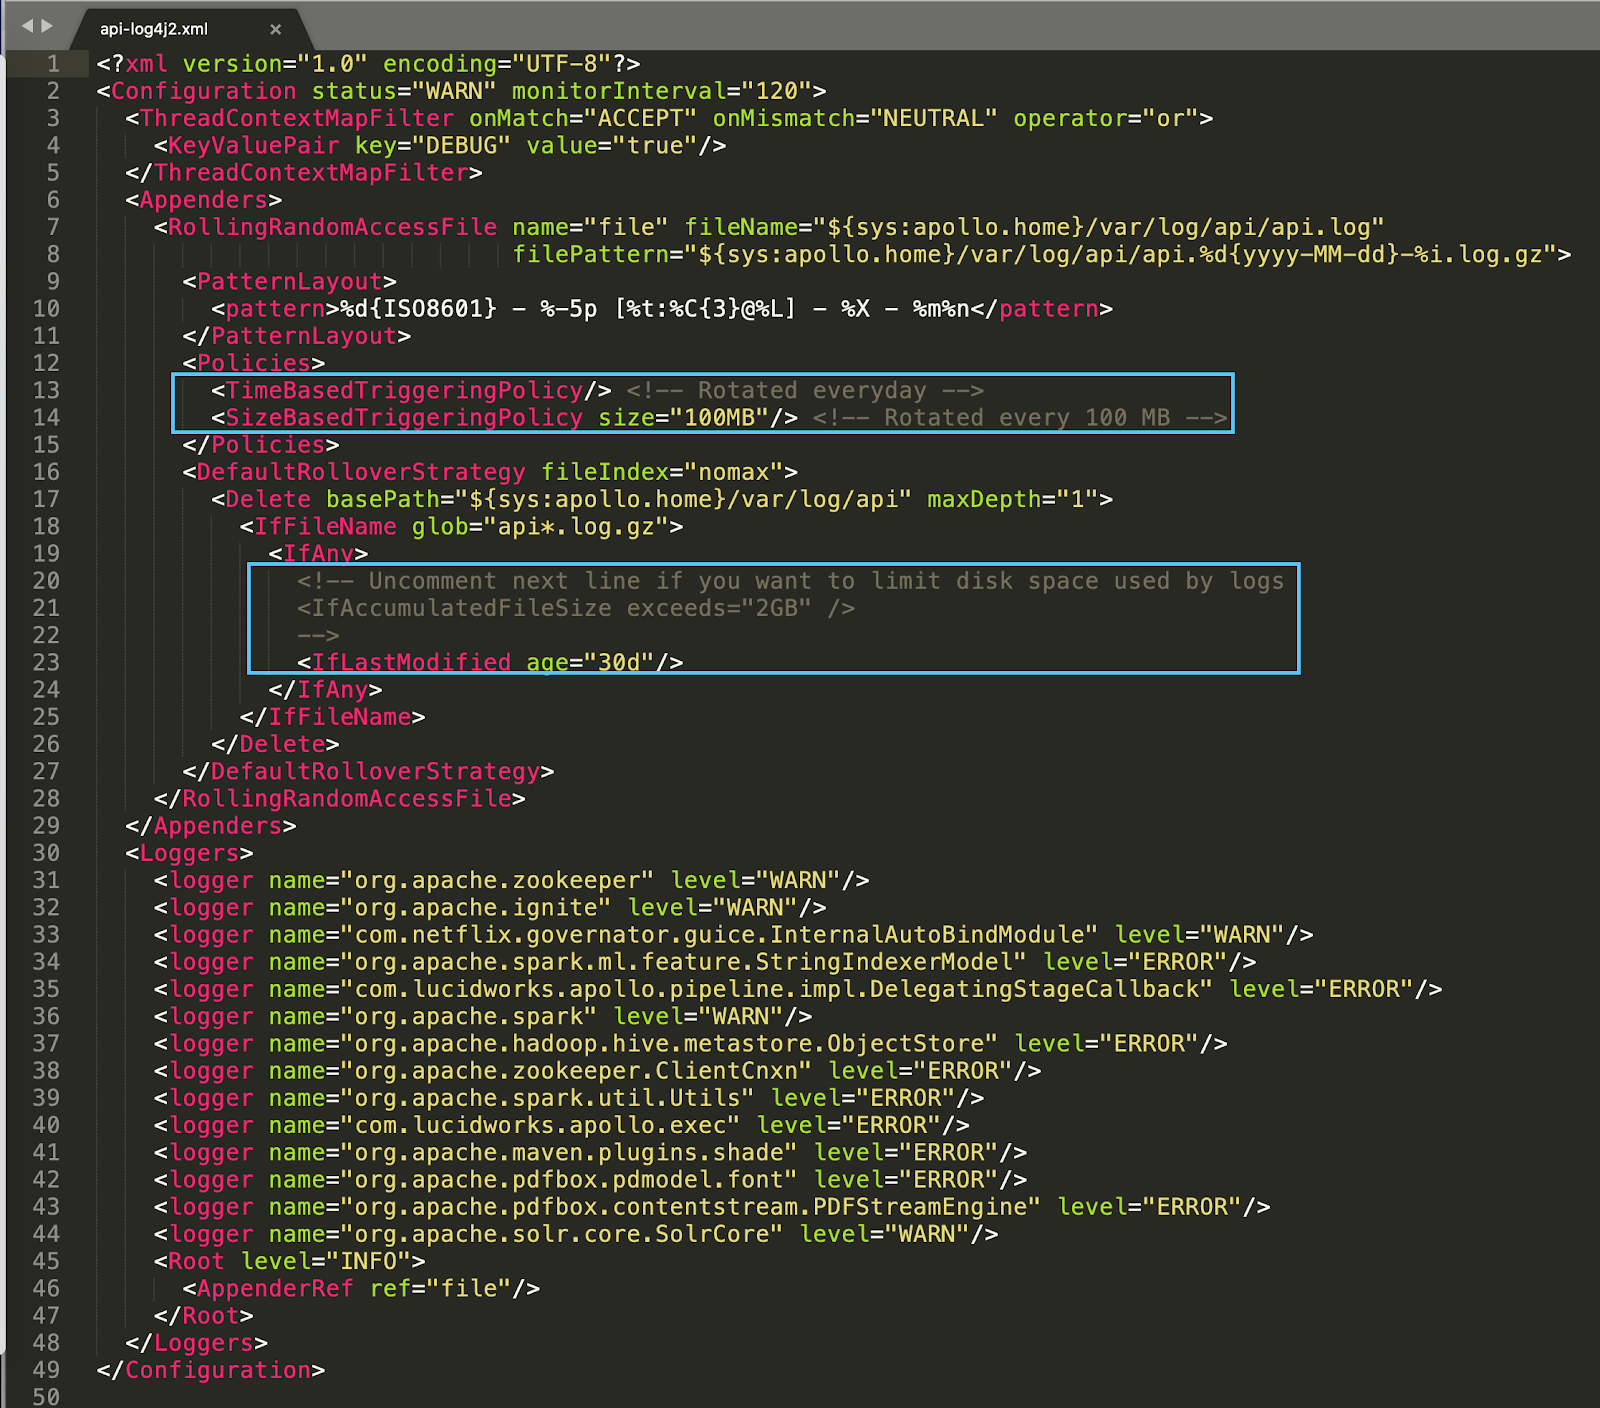Click logger org.apache.zookeeper WARN line
Viewport: 1600px width, 1408px height.
512,880
